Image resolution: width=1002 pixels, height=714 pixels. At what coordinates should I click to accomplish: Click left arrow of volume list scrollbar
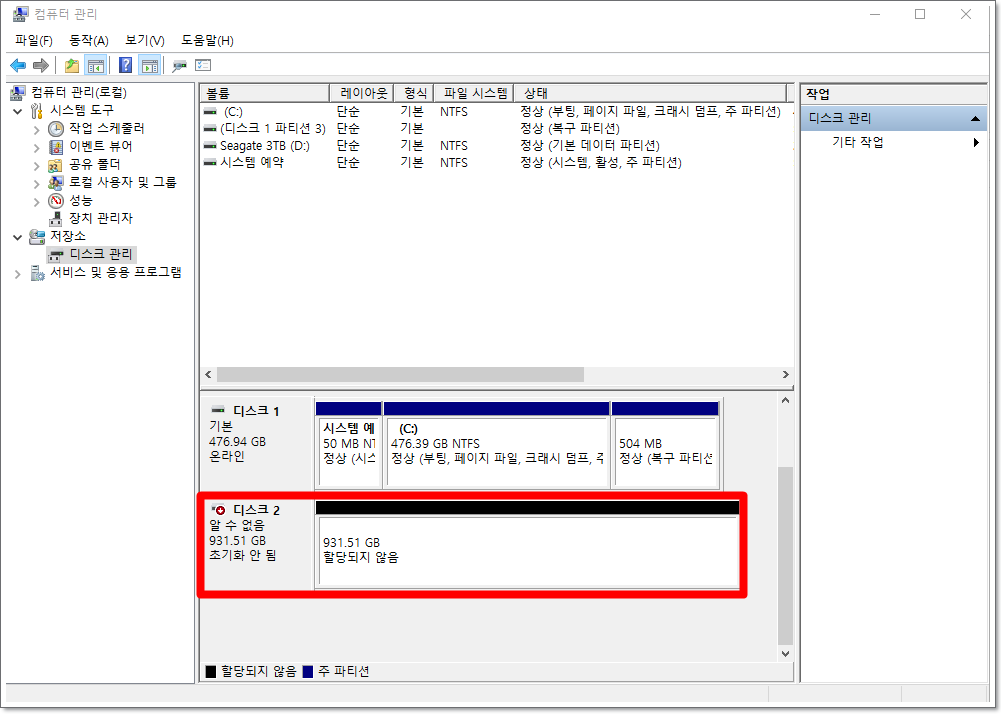pyautogui.click(x=208, y=375)
